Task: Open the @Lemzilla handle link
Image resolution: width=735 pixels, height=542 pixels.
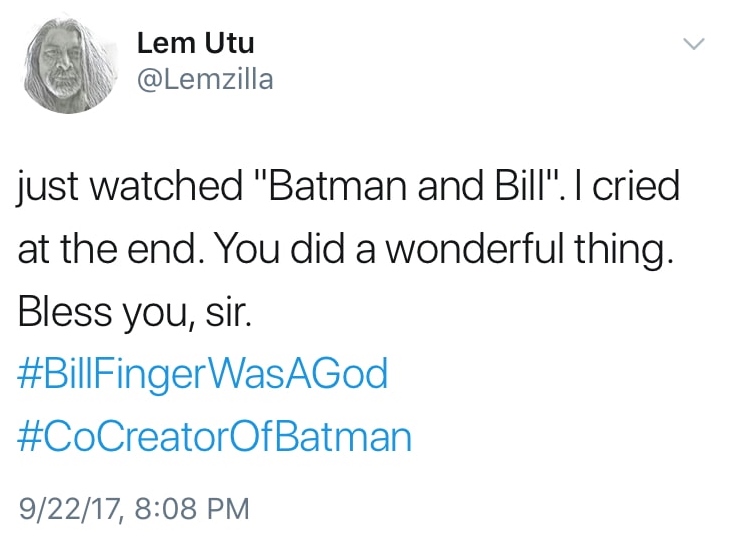Action: [204, 79]
